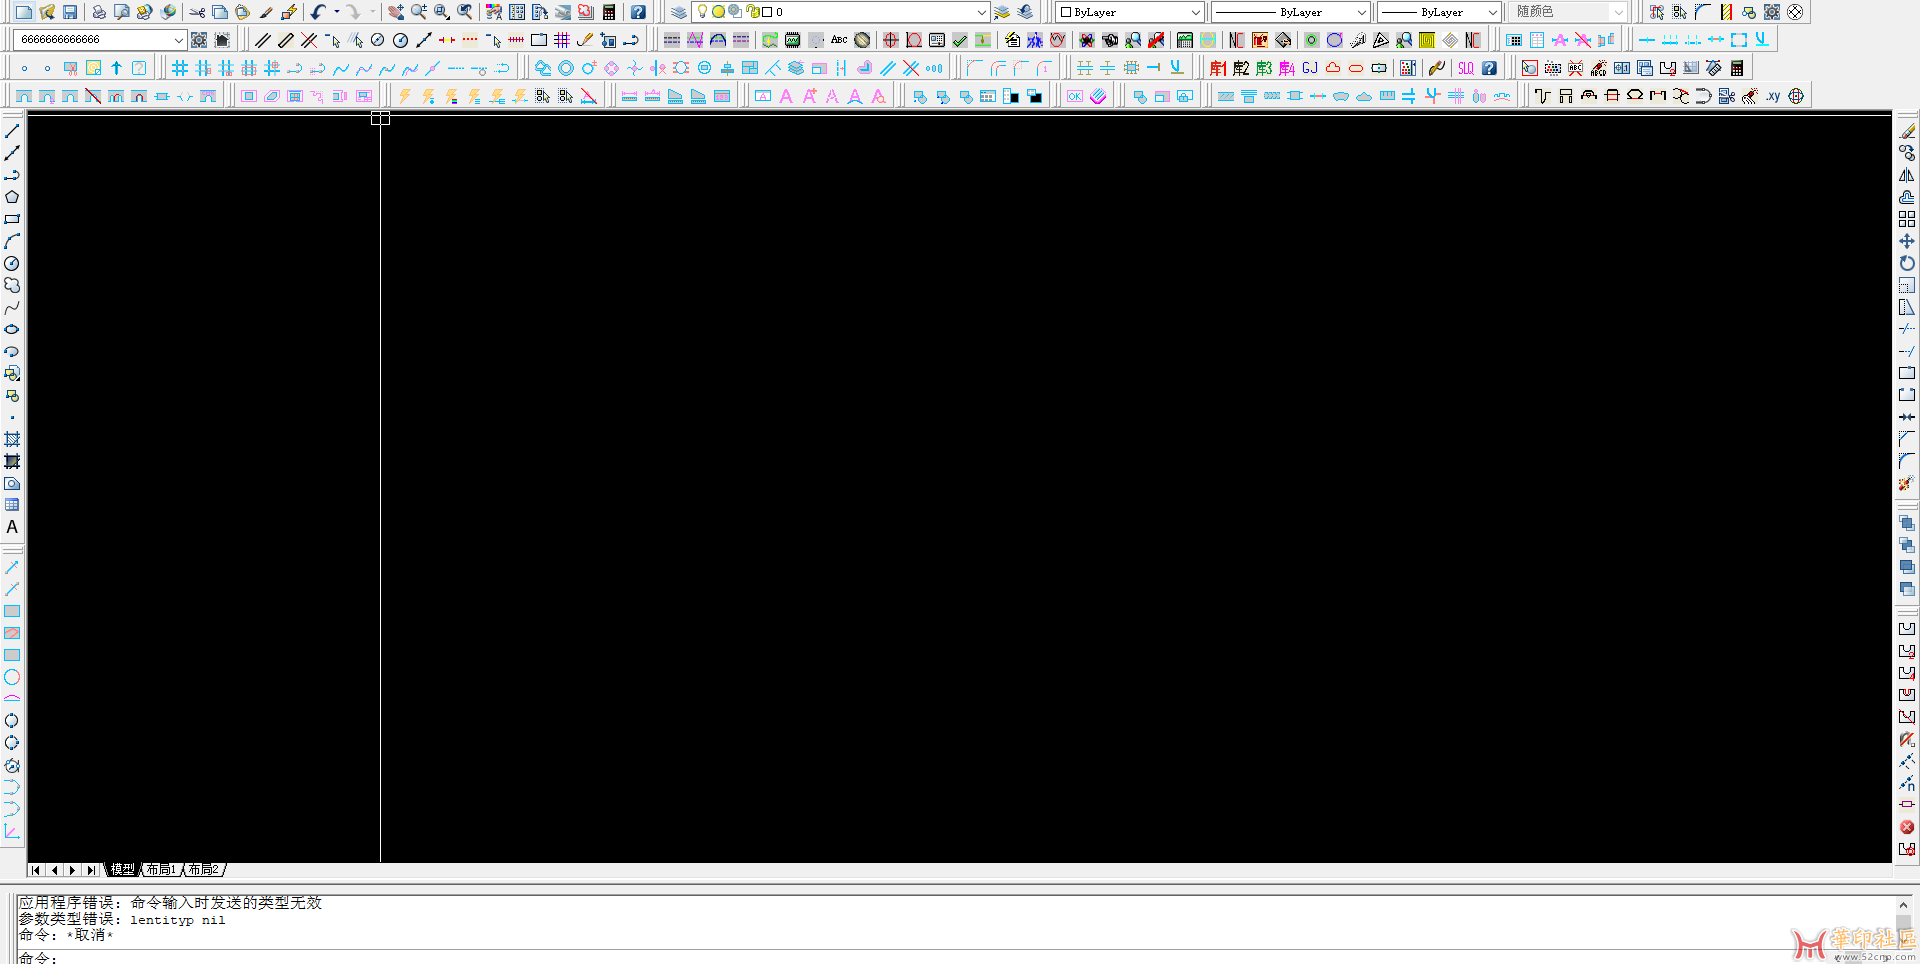
Task: Open Help from the top toolbar
Action: (637, 12)
